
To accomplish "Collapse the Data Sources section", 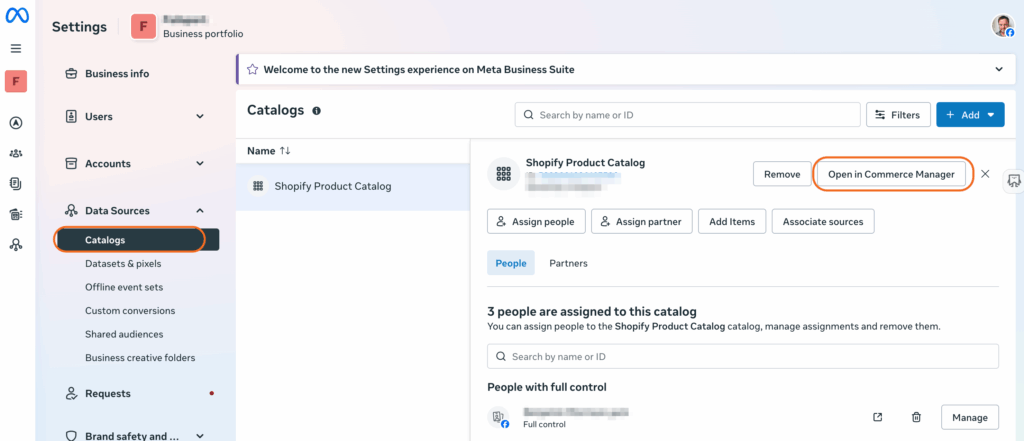I will [200, 211].
